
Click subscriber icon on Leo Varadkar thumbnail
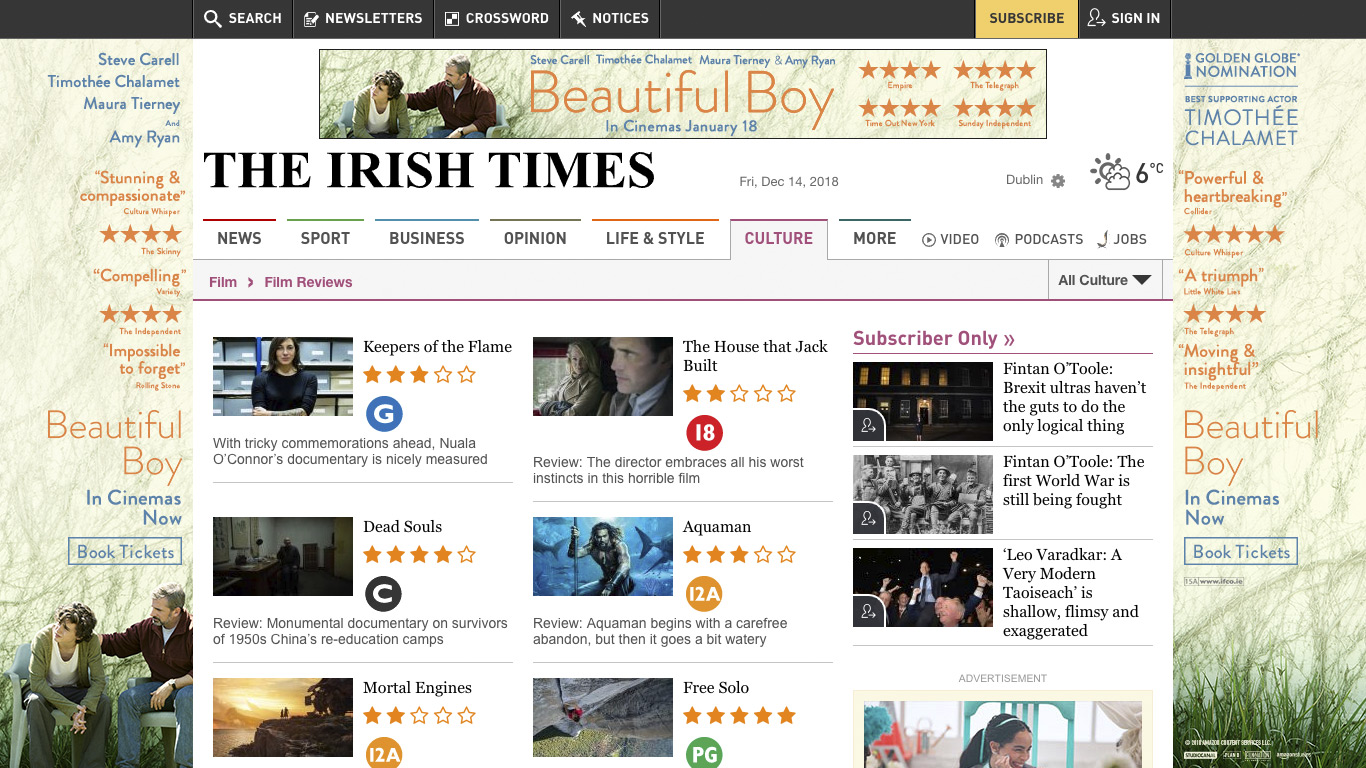click(868, 611)
